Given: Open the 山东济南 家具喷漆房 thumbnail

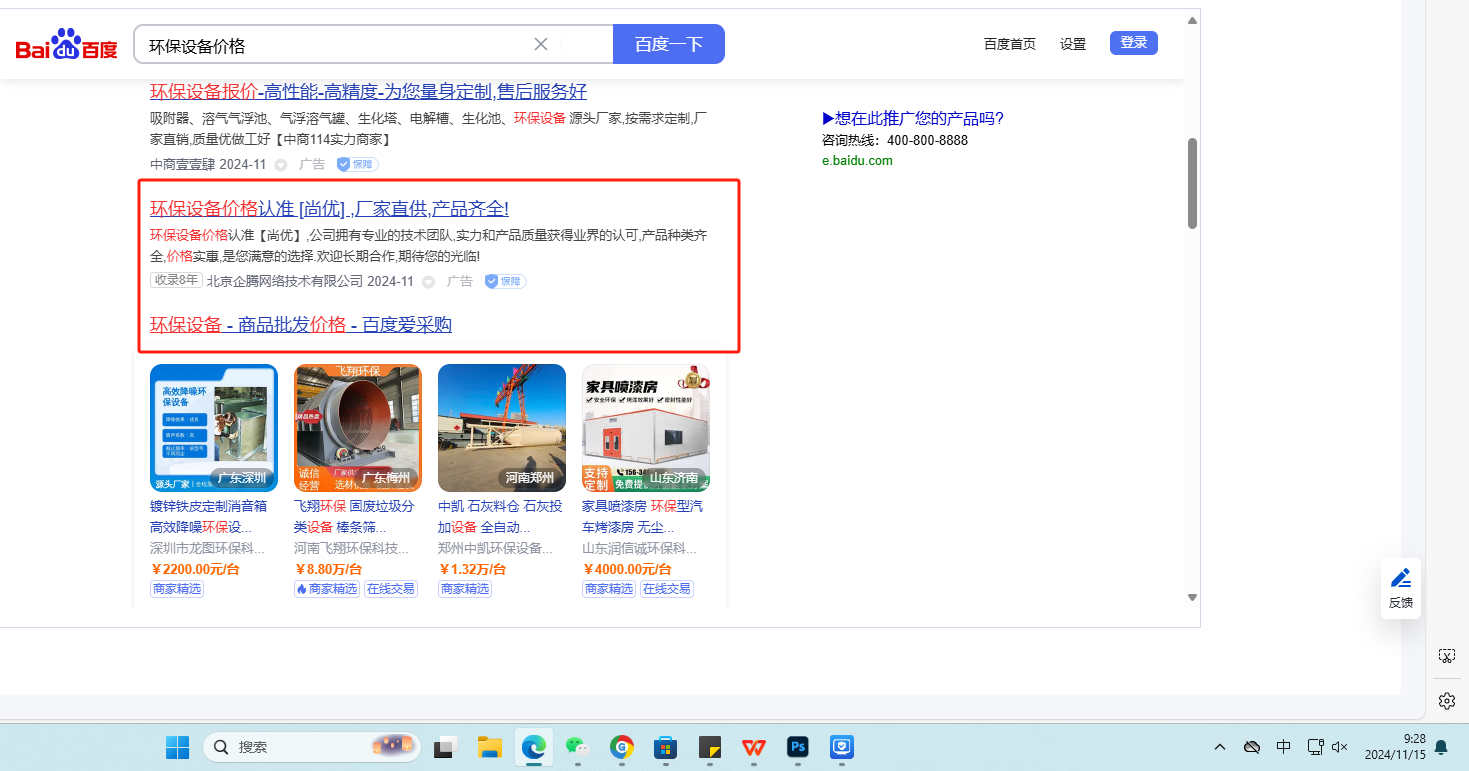Looking at the screenshot, I should tap(646, 428).
